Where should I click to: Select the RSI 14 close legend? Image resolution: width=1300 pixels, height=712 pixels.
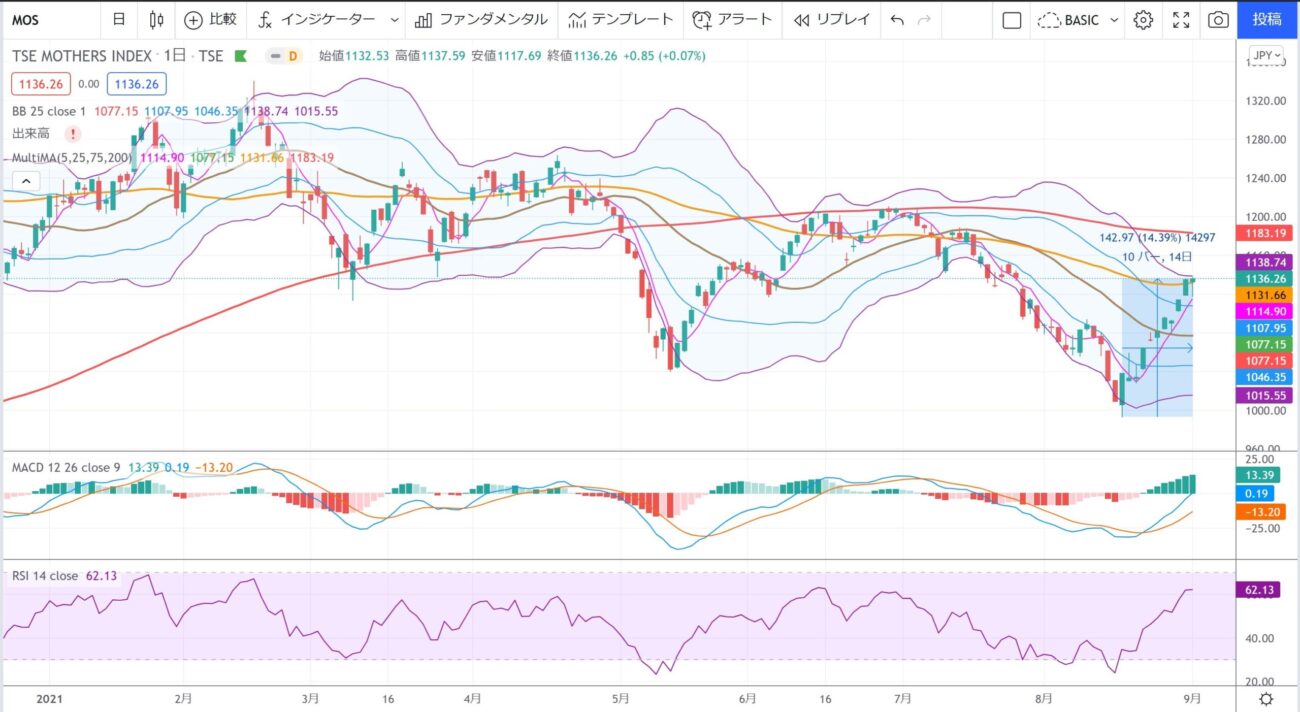(x=44, y=575)
